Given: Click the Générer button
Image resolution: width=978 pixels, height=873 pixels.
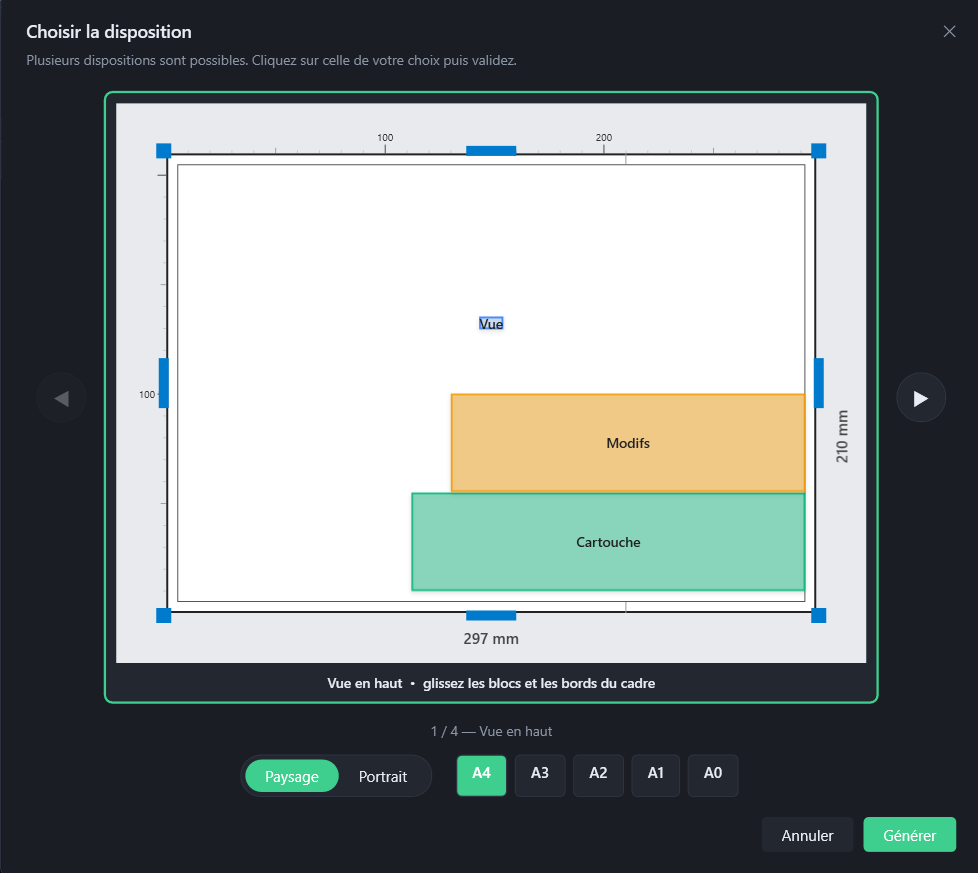Looking at the screenshot, I should coord(909,835).
